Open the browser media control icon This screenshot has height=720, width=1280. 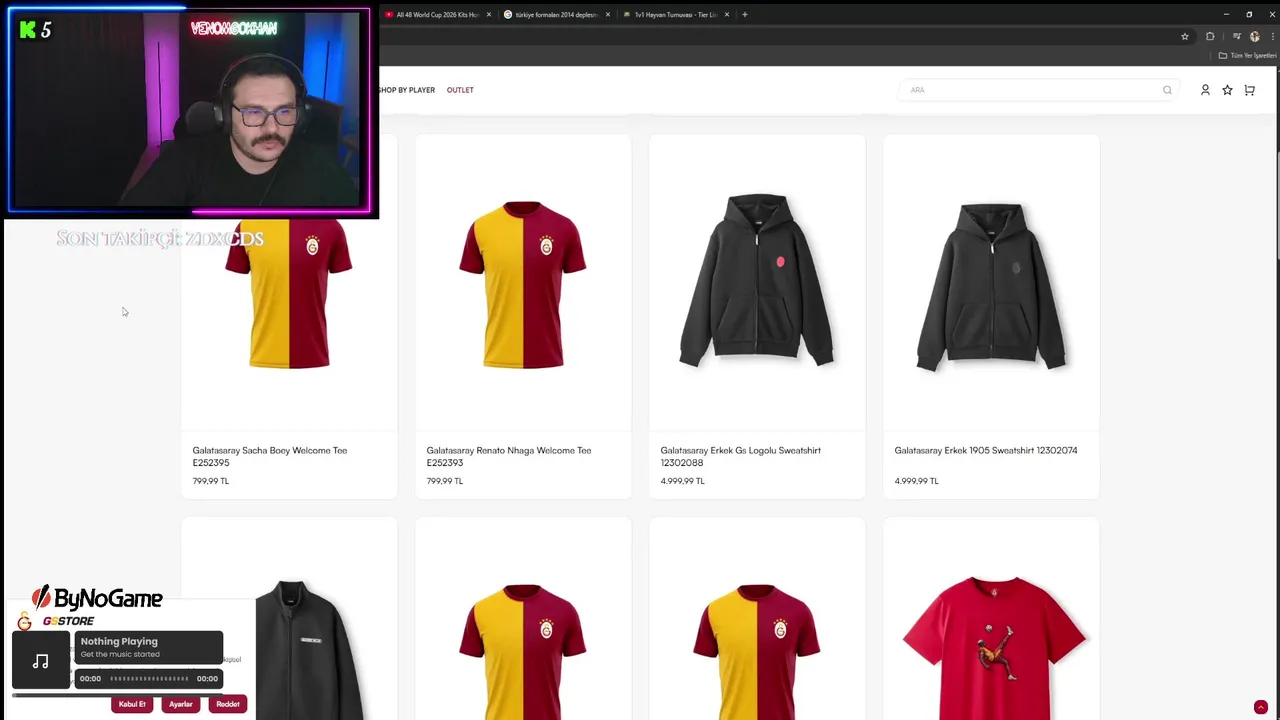coord(1237,36)
